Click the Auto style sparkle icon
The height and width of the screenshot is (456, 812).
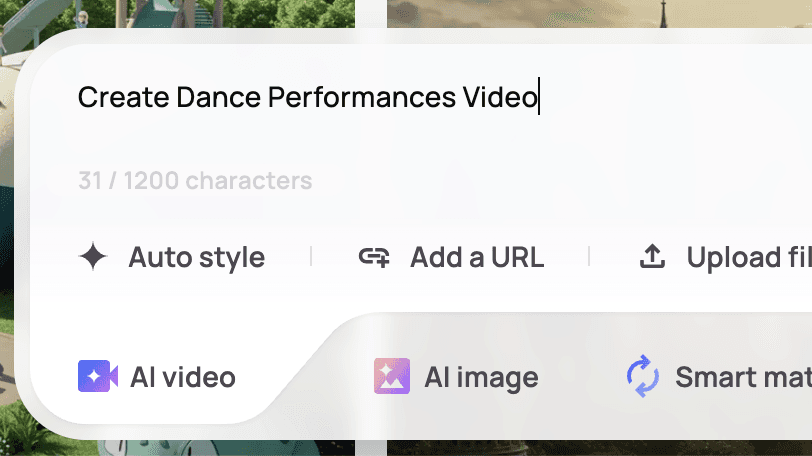pyautogui.click(x=93, y=256)
